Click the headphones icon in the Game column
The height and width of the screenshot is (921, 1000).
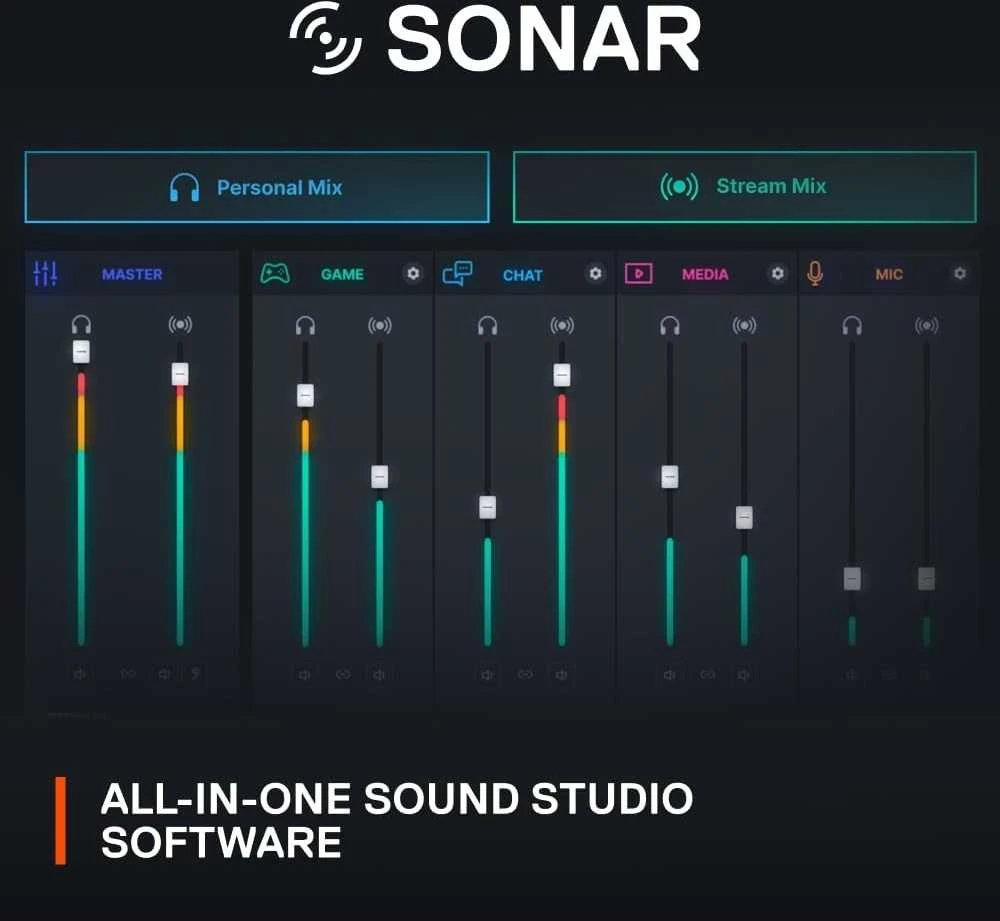click(305, 325)
